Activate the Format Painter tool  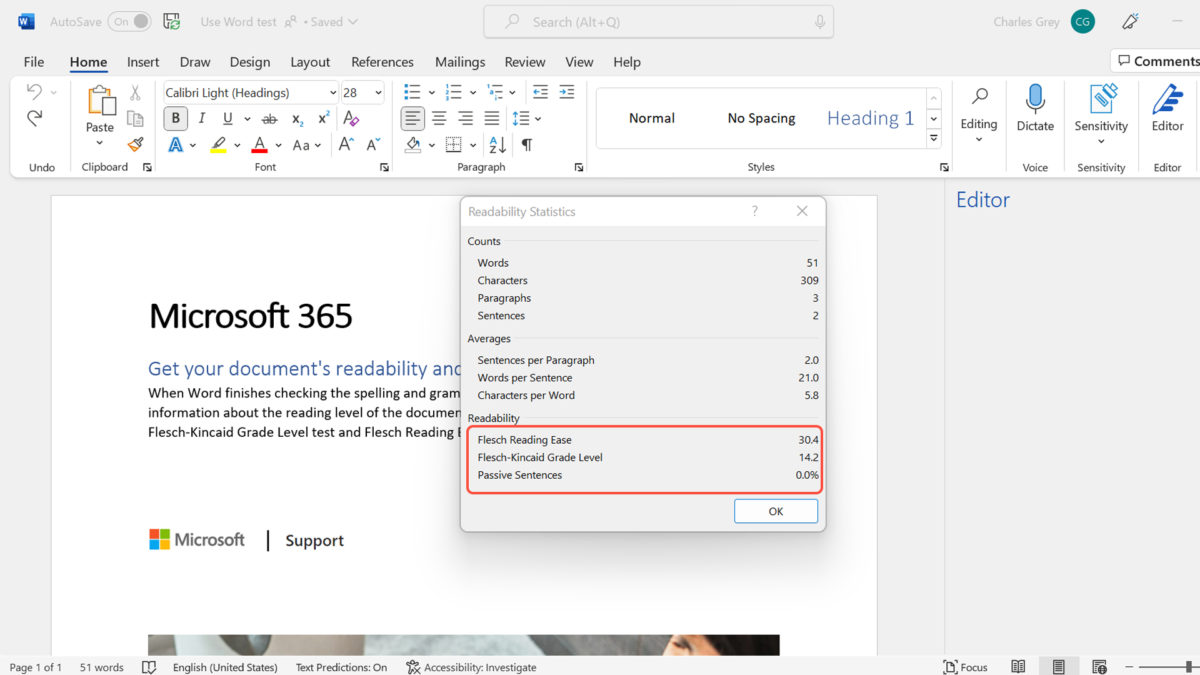(x=135, y=143)
